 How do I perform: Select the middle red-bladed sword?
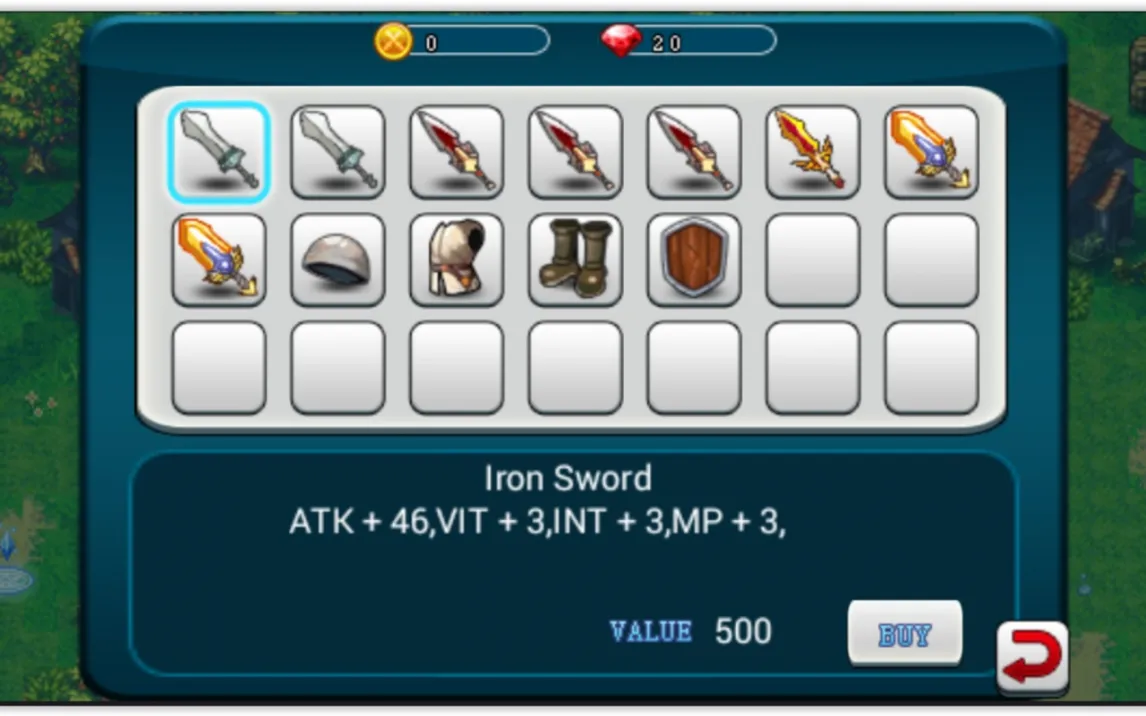575,152
